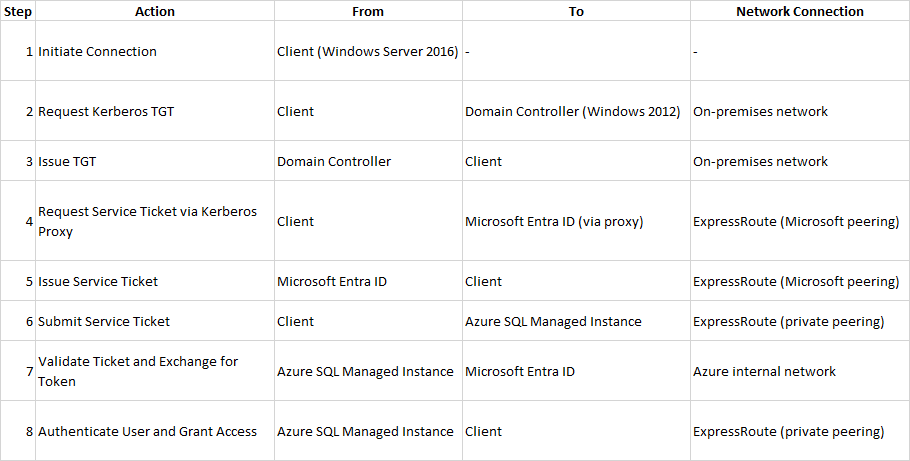Select 'Validate Ticket and Exchange for Token' cell
The height and width of the screenshot is (461, 910).
pos(154,371)
